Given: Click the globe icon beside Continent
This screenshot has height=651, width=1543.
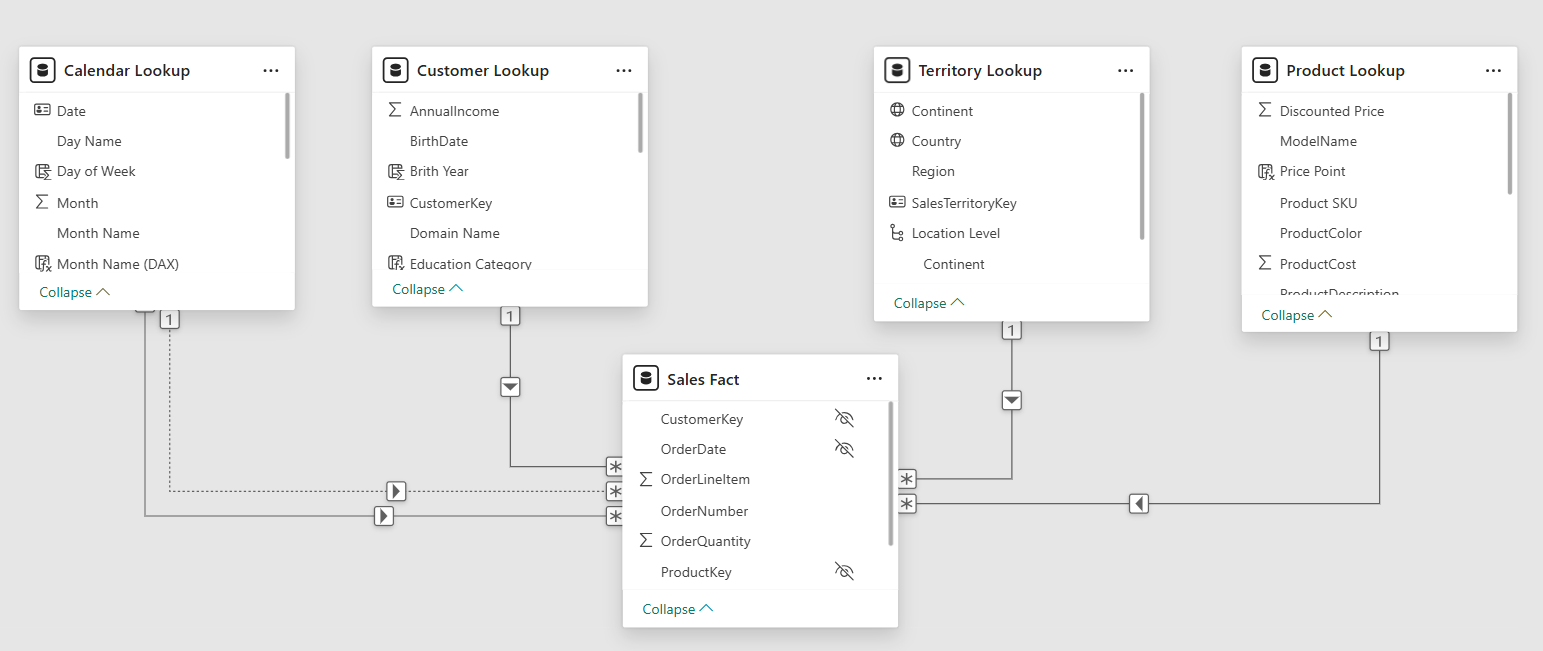Looking at the screenshot, I should [897, 110].
